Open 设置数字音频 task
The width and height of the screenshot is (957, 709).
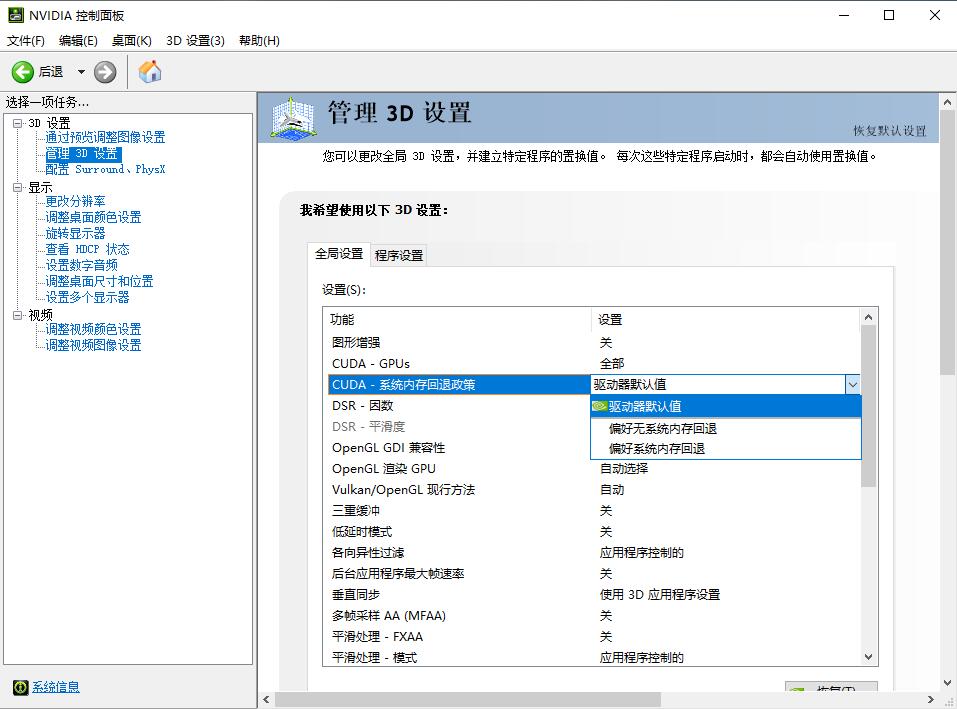[x=81, y=265]
